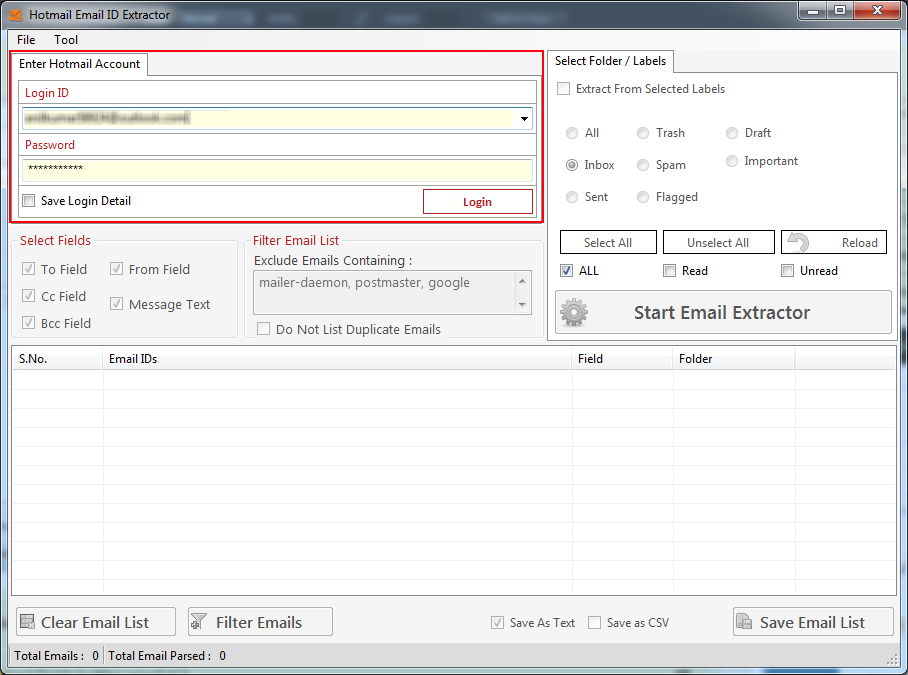Toggle the From Field checkbox

pyautogui.click(x=116, y=269)
